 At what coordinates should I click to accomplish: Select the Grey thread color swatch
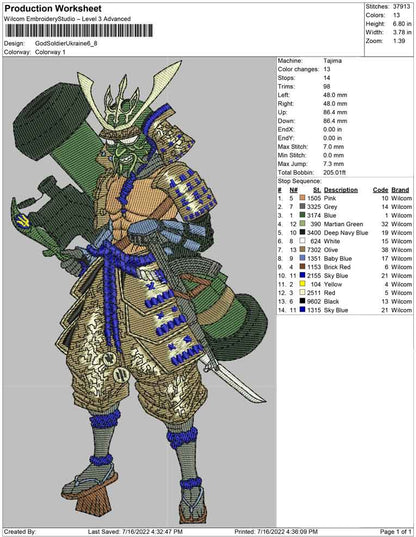(302, 207)
